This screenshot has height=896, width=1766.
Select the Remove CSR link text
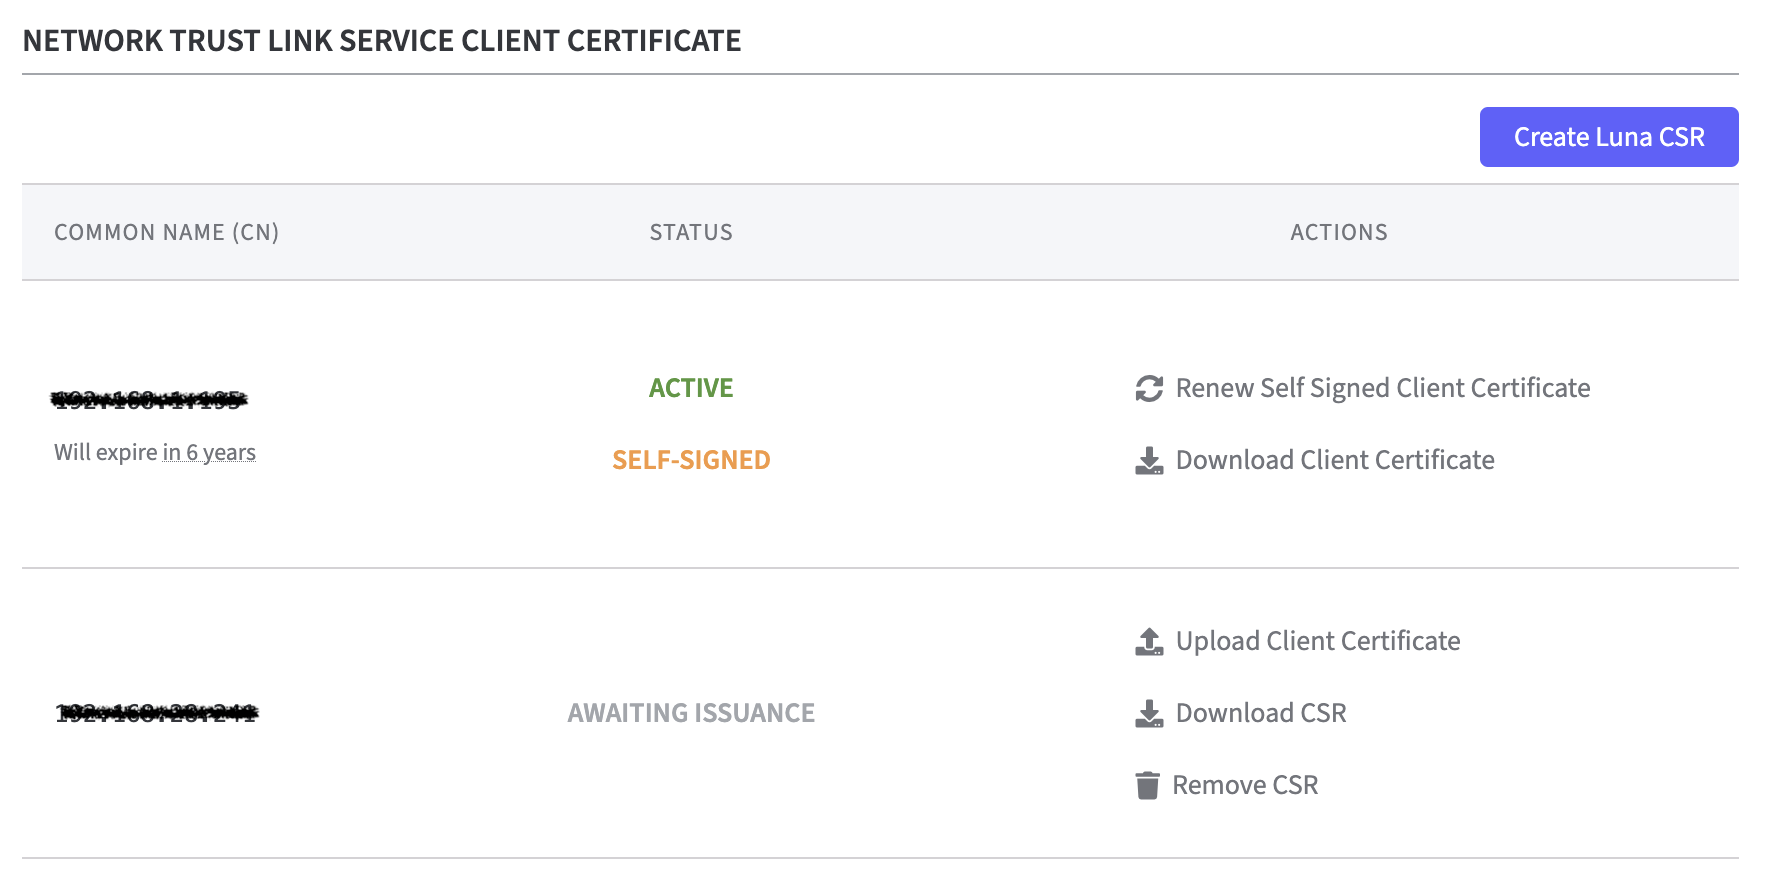point(1244,785)
